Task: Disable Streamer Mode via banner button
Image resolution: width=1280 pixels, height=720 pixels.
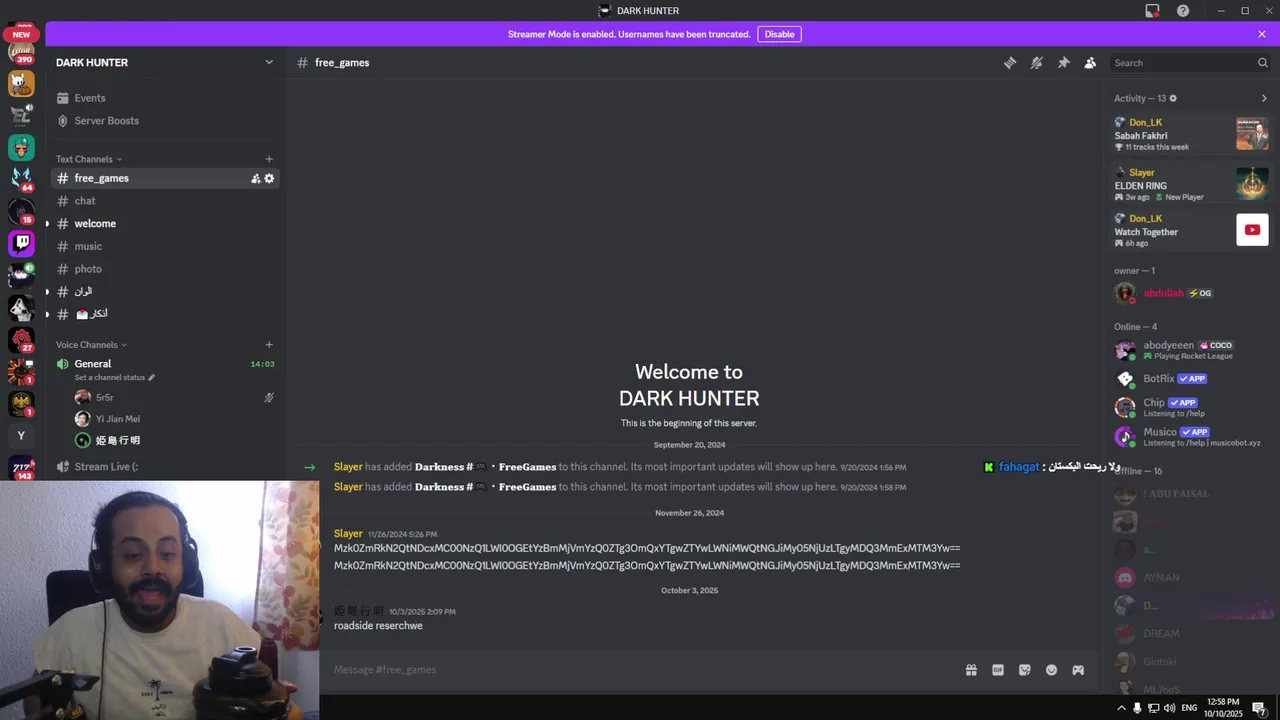Action: (779, 34)
